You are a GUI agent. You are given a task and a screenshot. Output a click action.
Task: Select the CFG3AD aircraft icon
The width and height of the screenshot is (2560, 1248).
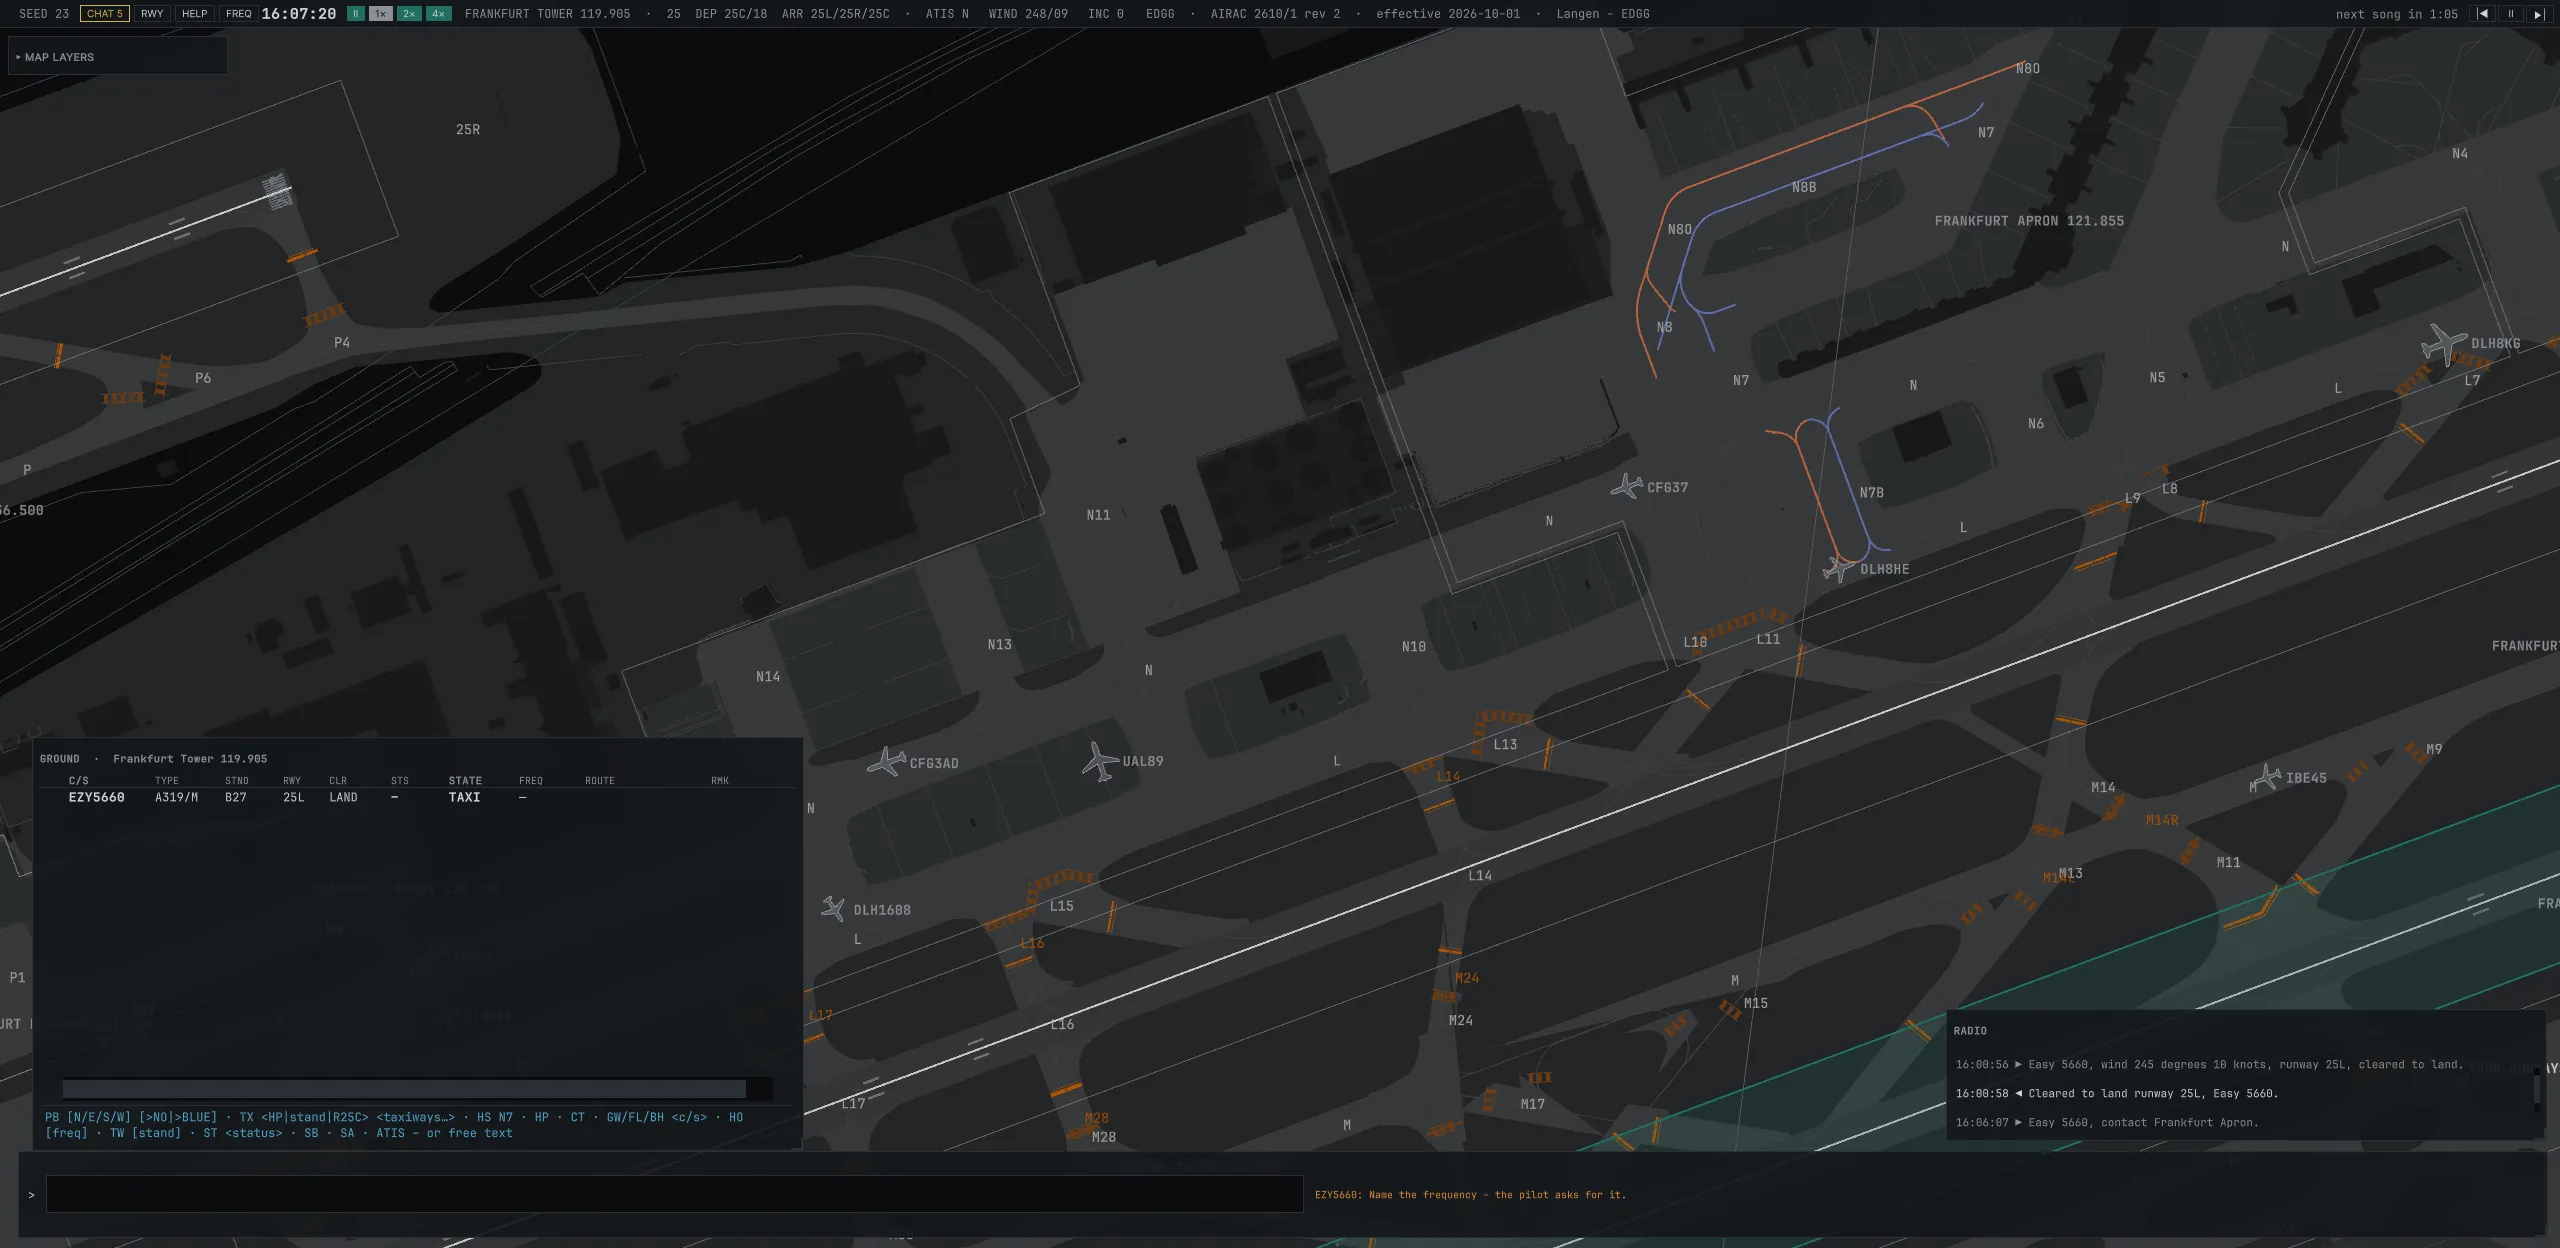886,762
